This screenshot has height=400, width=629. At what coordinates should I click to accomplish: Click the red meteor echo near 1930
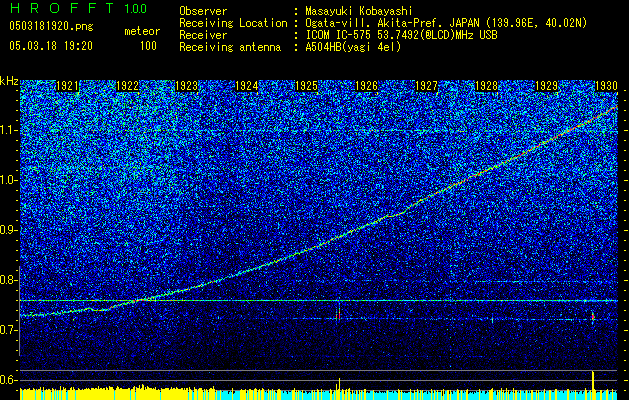(593, 317)
